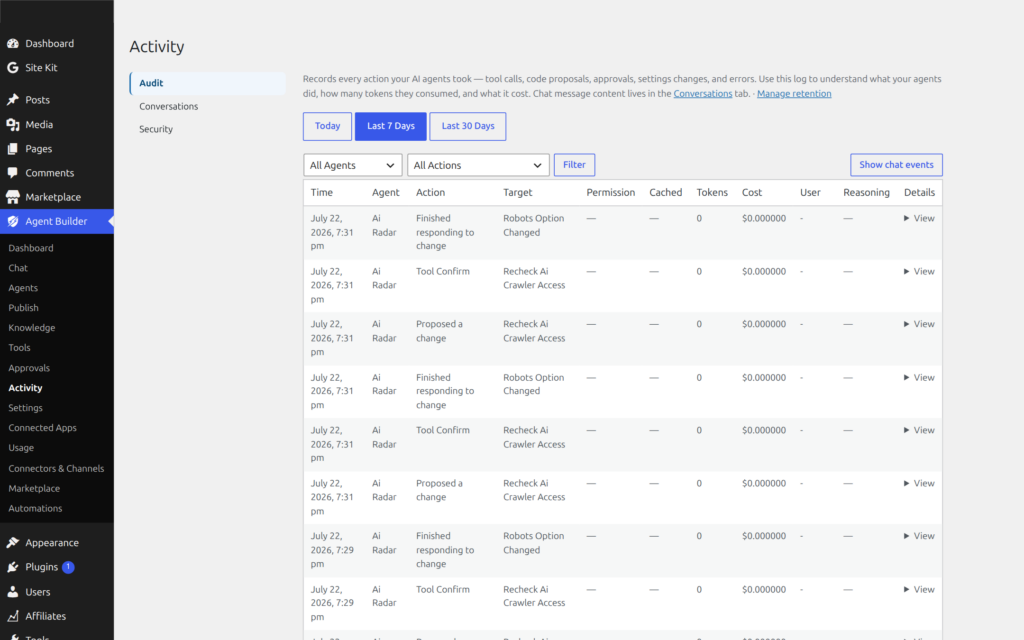Click the Marketplace storefront icon
Viewport: 1024px width, 640px height.
12,197
